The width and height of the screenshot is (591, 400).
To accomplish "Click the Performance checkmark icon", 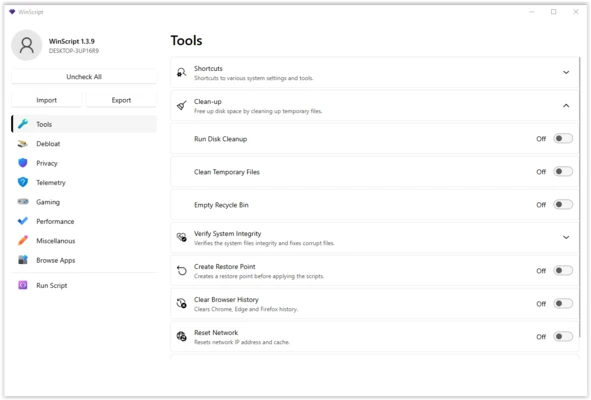I will (23, 221).
